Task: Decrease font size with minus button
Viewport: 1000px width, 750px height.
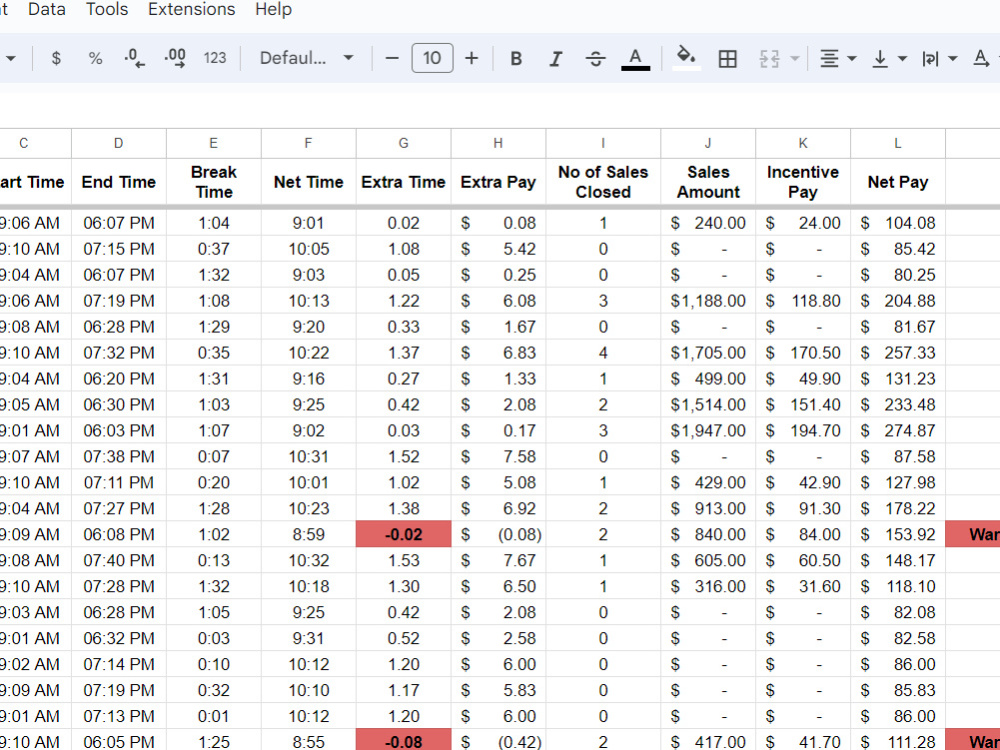Action: coord(392,58)
